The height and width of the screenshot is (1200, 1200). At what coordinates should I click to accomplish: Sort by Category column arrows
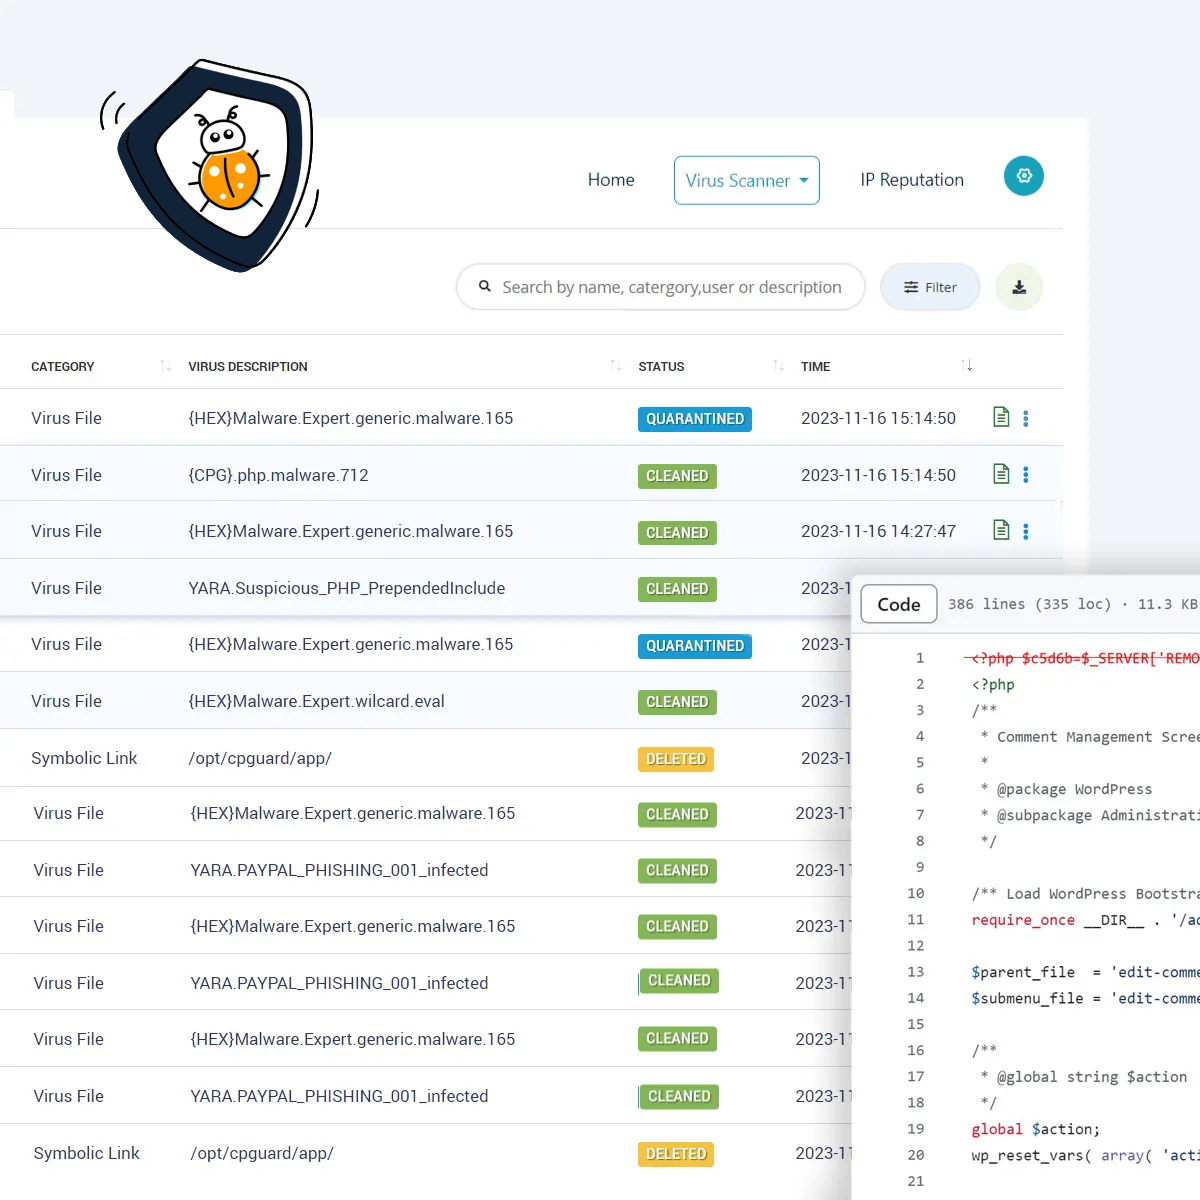pyautogui.click(x=166, y=366)
